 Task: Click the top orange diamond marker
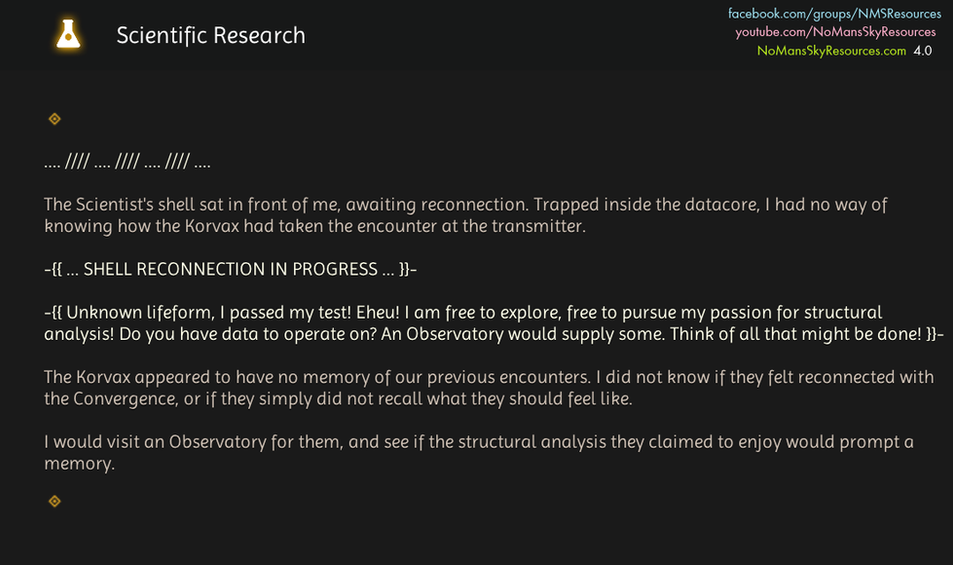tap(55, 119)
